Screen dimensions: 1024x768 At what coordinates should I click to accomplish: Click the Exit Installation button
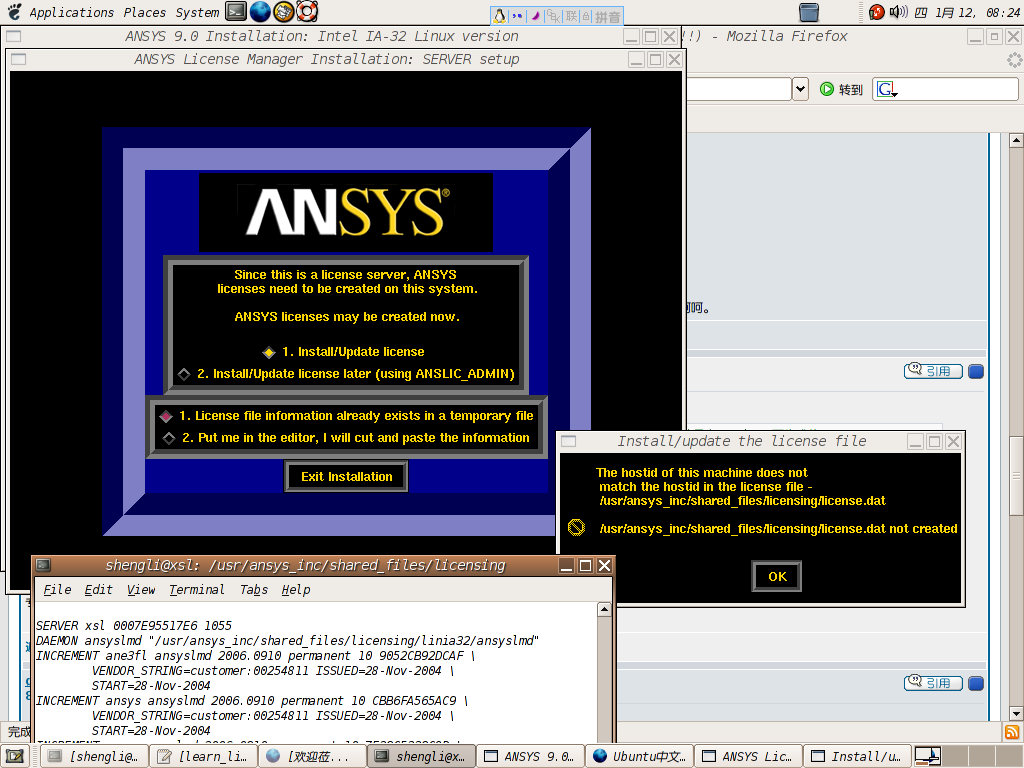point(346,477)
